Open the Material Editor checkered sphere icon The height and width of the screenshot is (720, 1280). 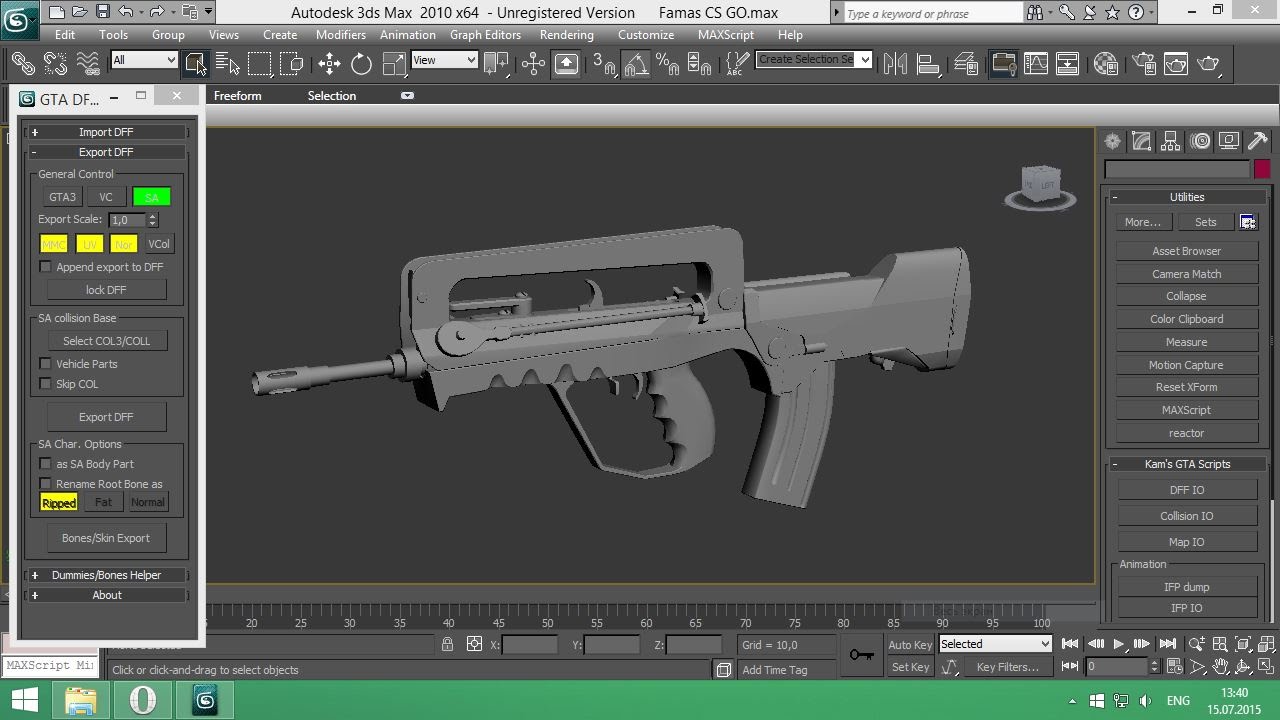point(1105,64)
